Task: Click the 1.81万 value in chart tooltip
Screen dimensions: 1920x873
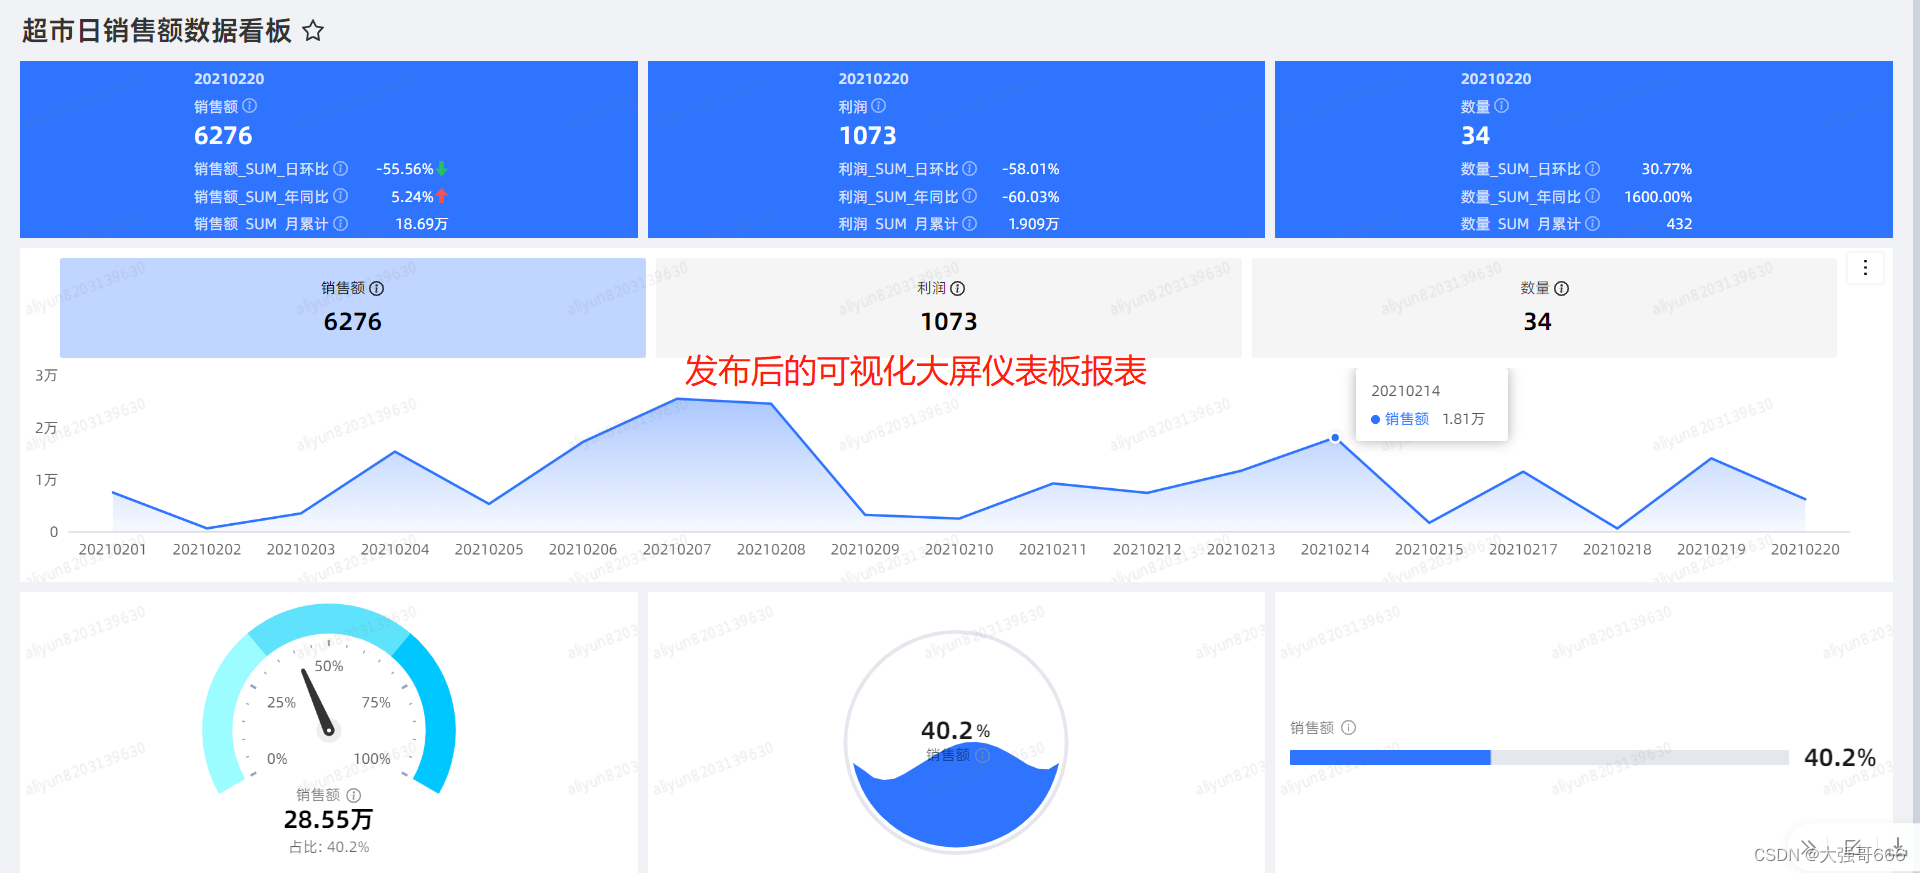Action: click(x=1463, y=419)
